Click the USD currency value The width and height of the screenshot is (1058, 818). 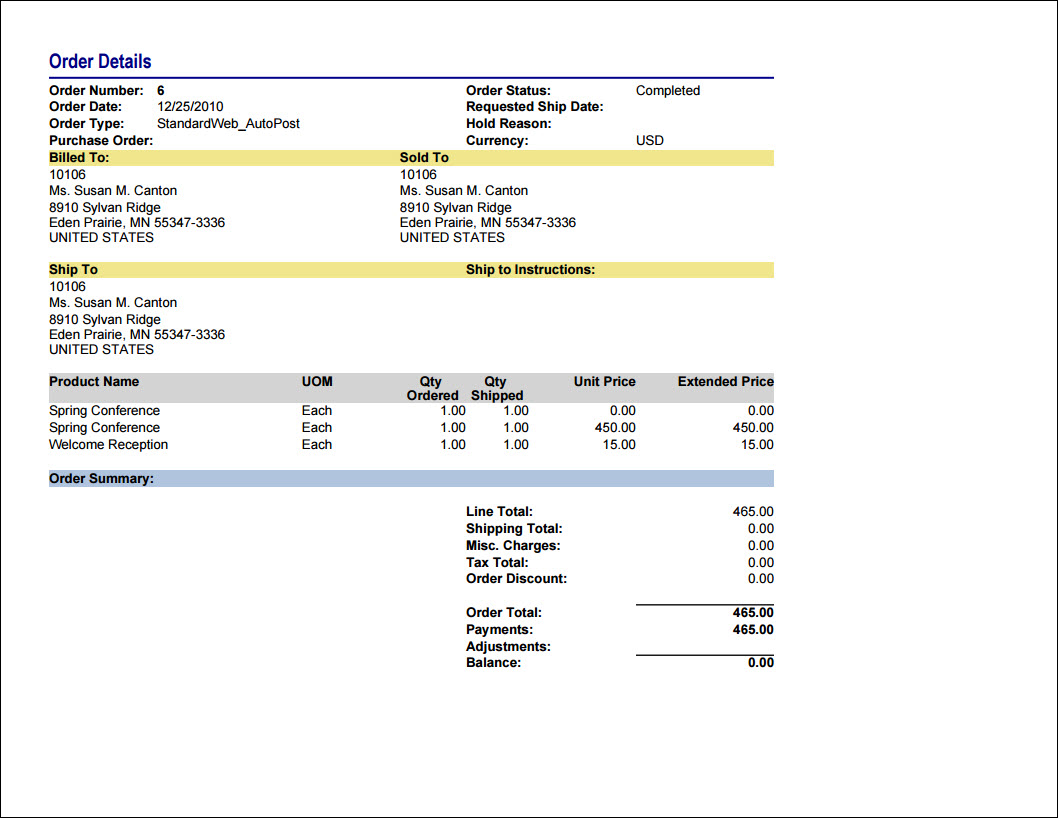(x=650, y=140)
